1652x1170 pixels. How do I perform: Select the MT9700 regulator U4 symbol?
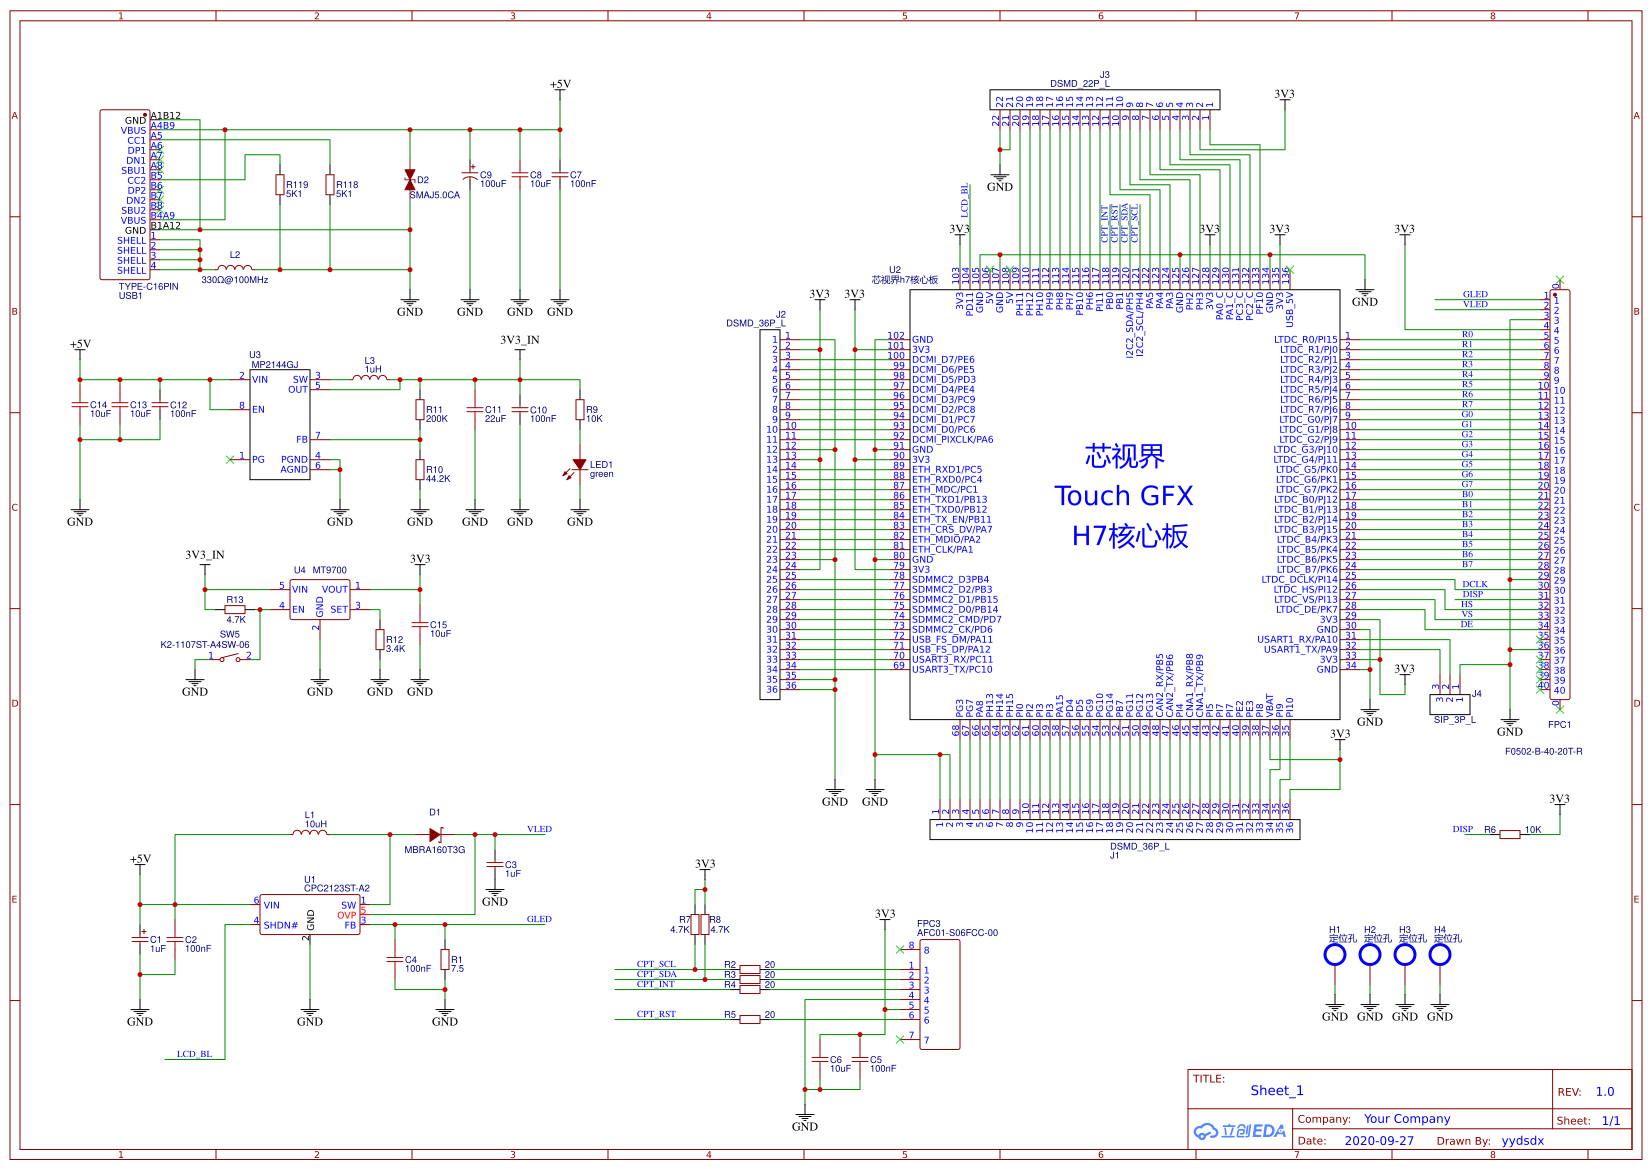tap(322, 600)
